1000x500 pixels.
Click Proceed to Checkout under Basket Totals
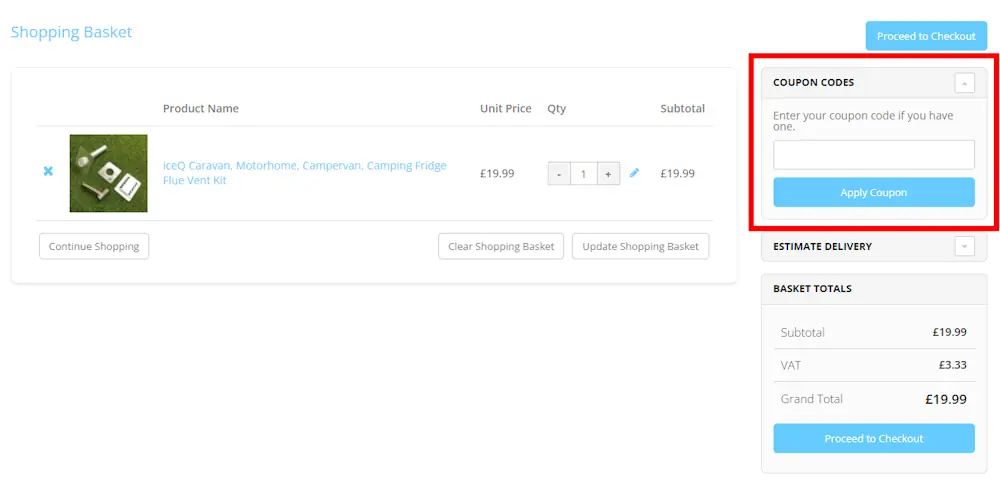(x=873, y=438)
